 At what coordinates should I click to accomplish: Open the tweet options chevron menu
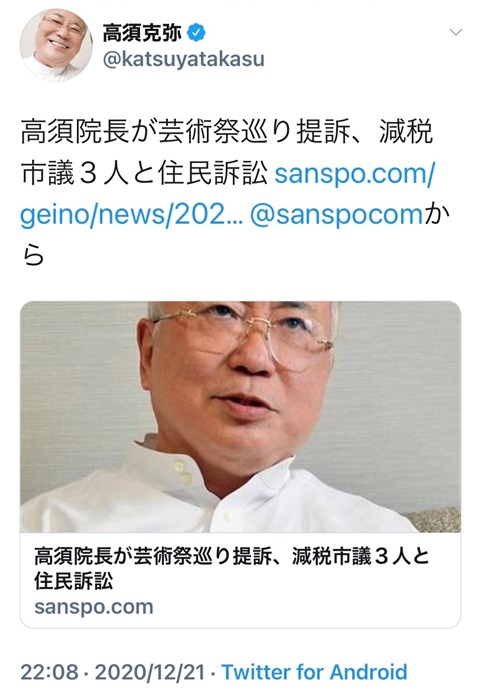click(x=456, y=32)
